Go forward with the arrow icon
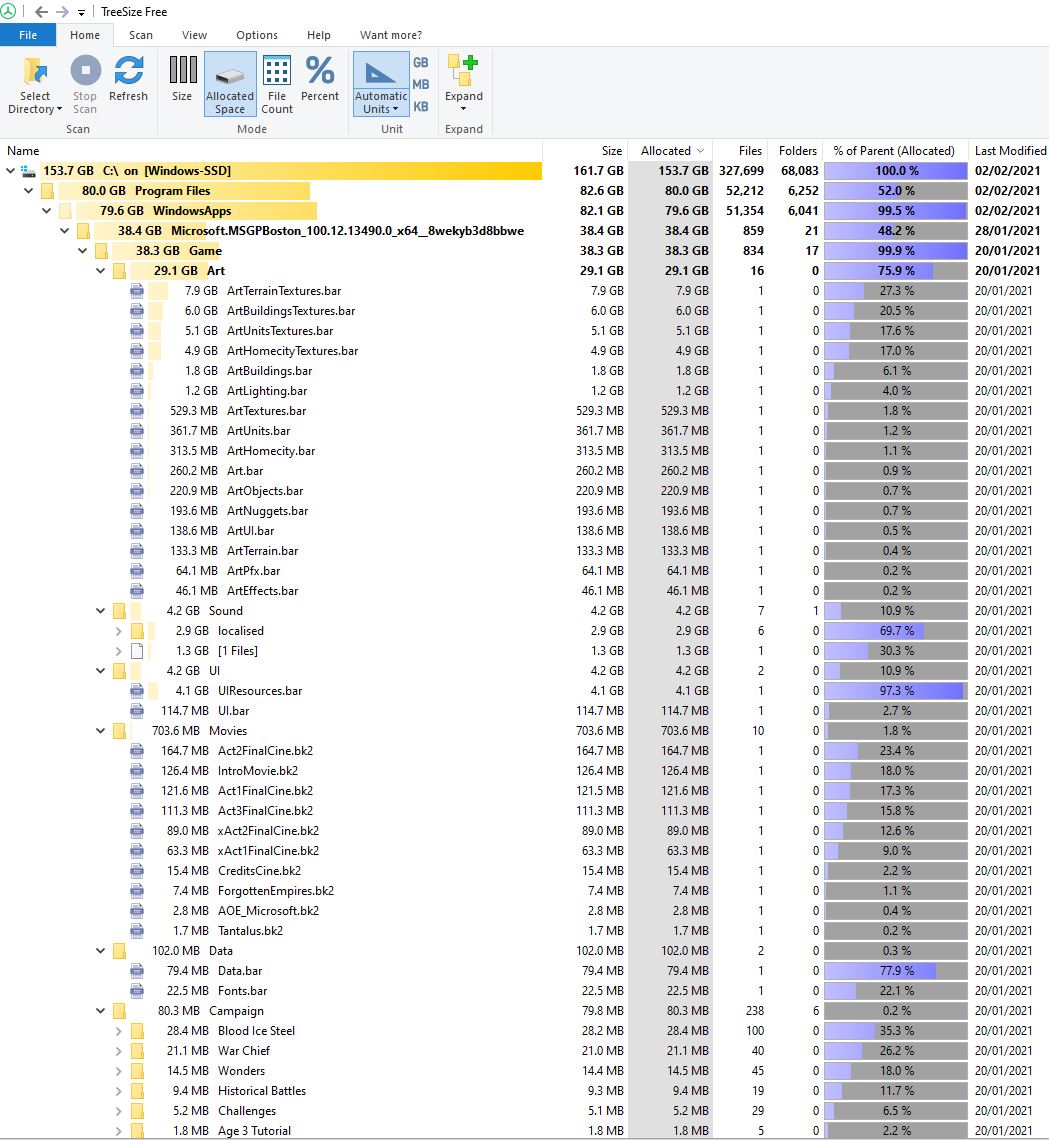 [63, 12]
